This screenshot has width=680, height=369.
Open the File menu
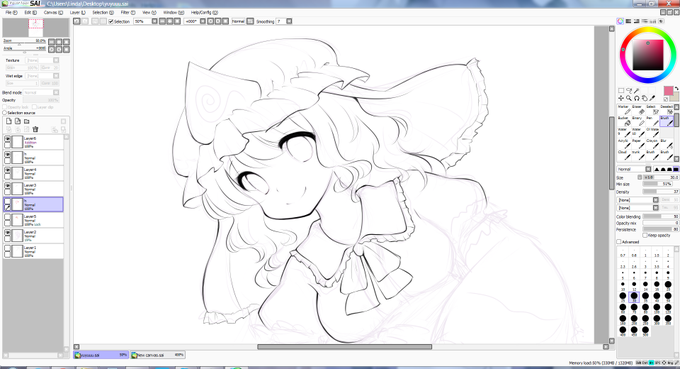11,13
